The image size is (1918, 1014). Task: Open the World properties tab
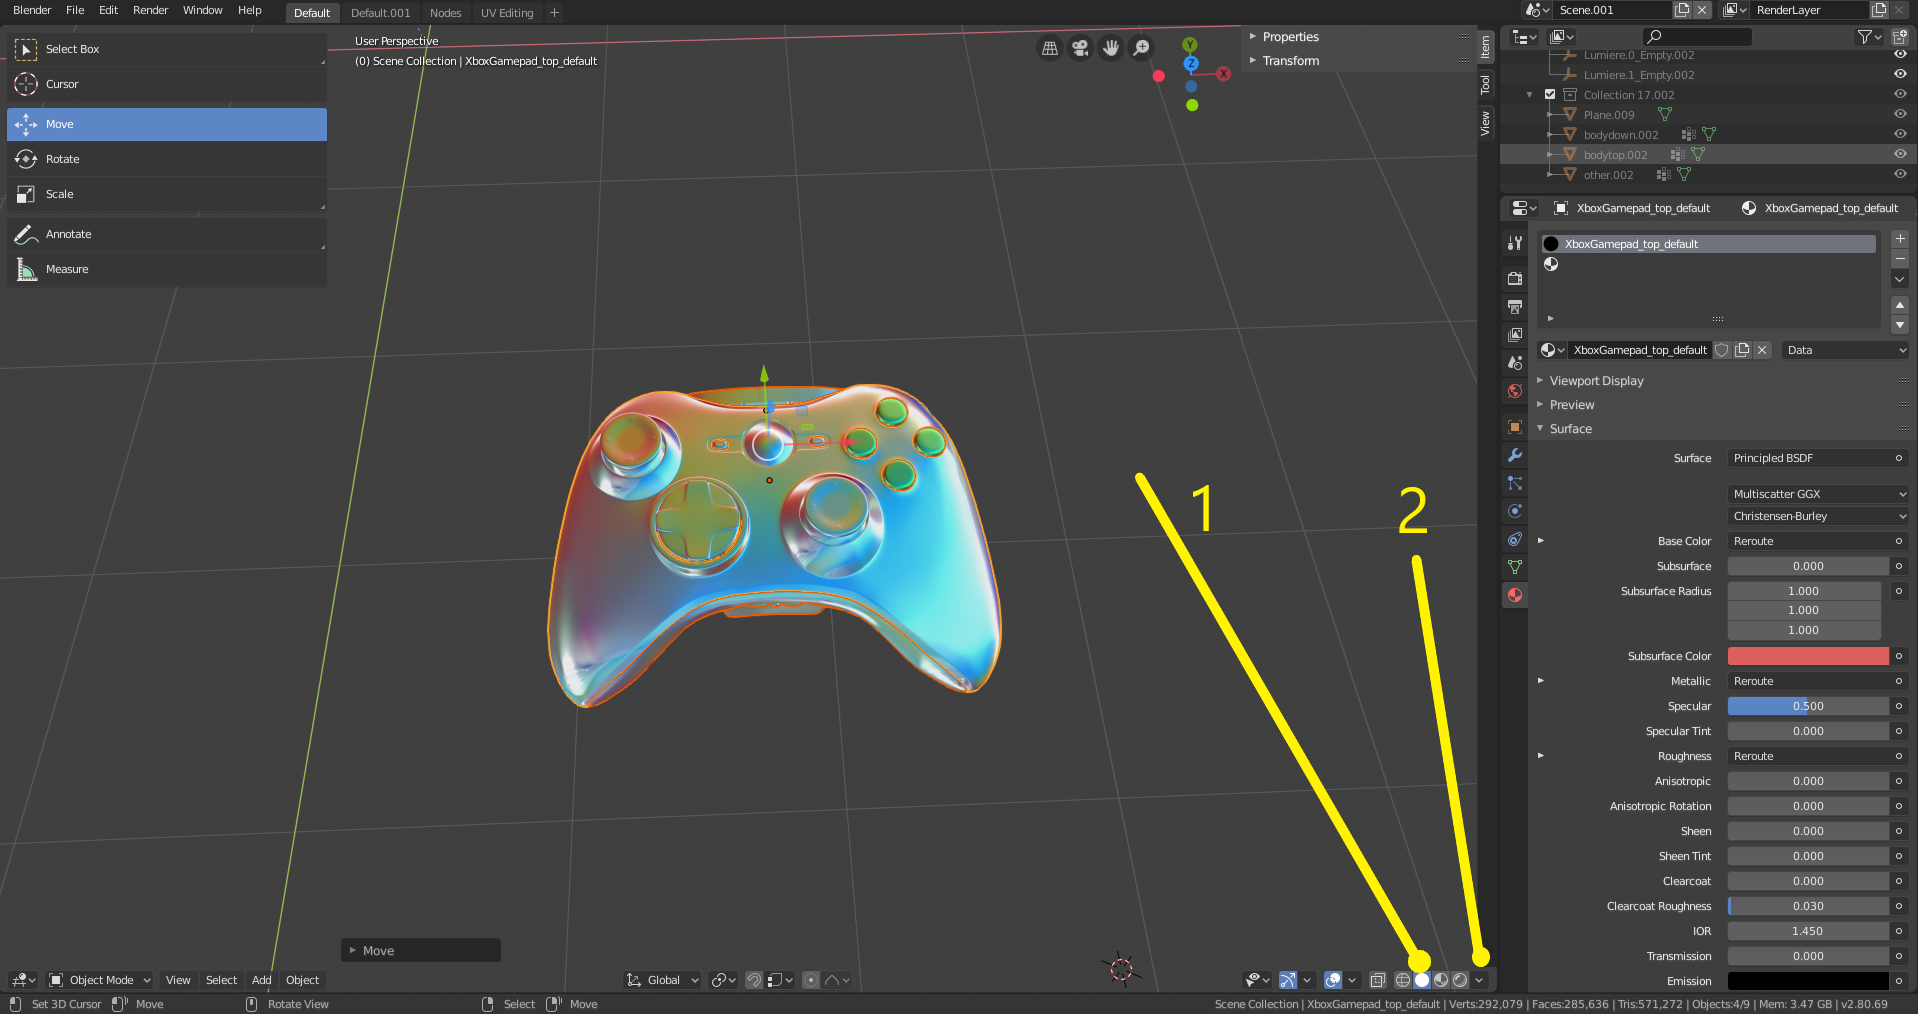coord(1515,391)
